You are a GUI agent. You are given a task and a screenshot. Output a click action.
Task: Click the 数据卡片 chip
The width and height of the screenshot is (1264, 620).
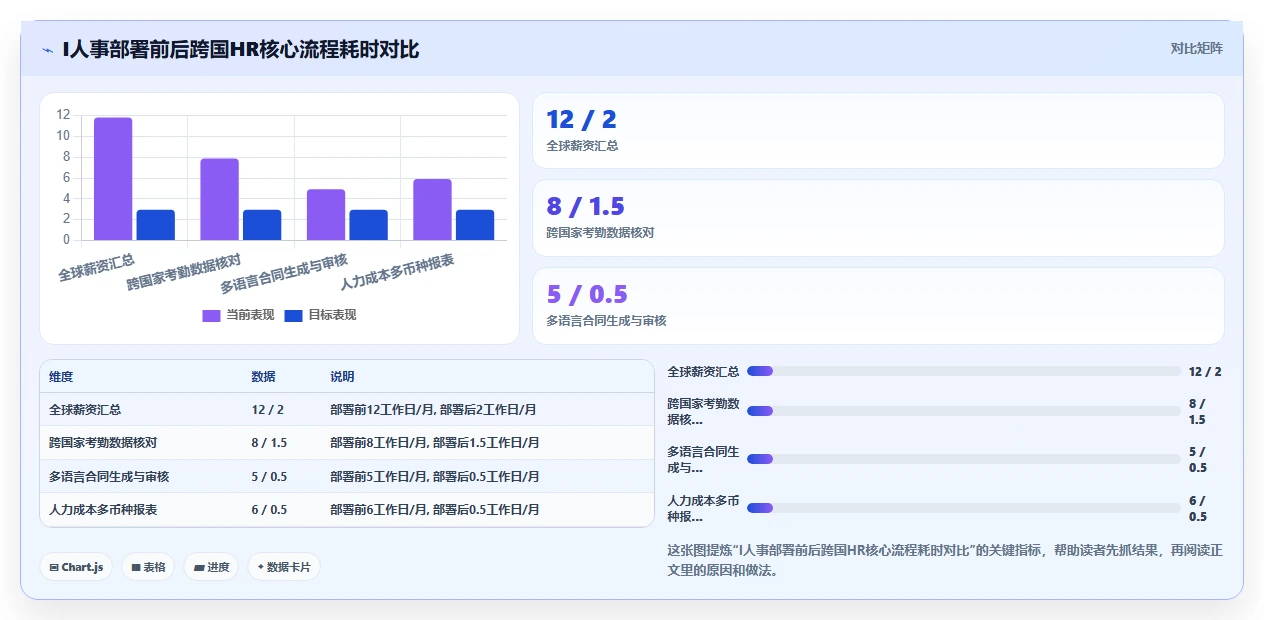(x=284, y=567)
